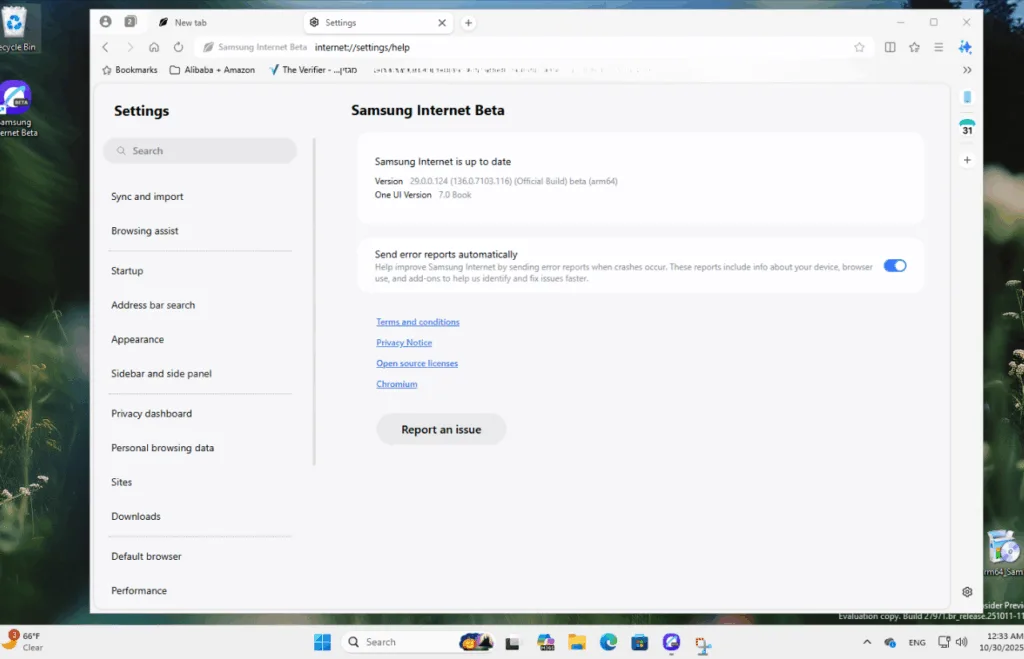
Task: Click the profile icon in the tab bar
Action: click(105, 22)
